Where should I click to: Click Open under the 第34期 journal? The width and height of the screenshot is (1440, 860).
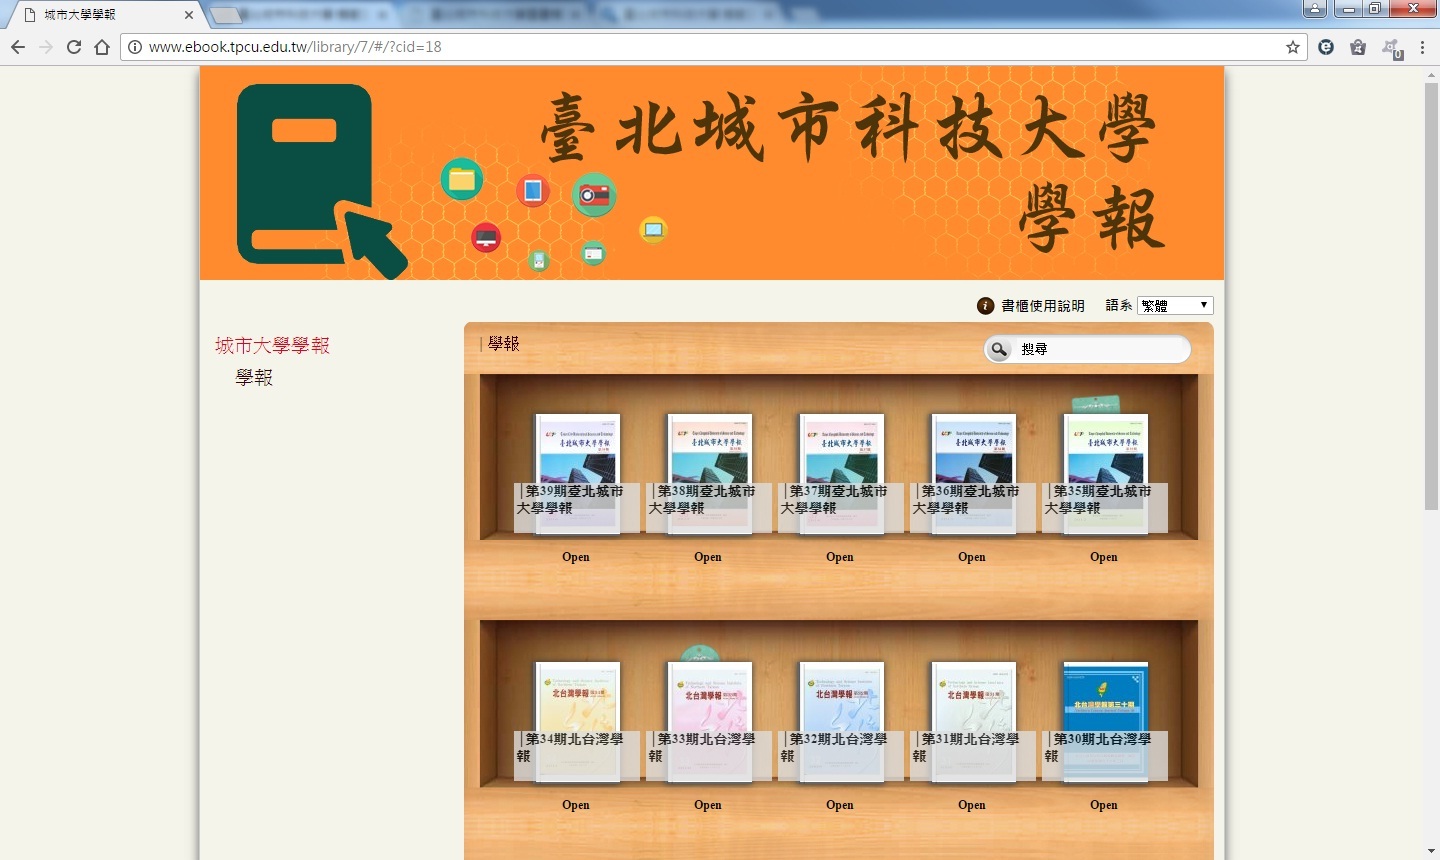pyautogui.click(x=576, y=805)
